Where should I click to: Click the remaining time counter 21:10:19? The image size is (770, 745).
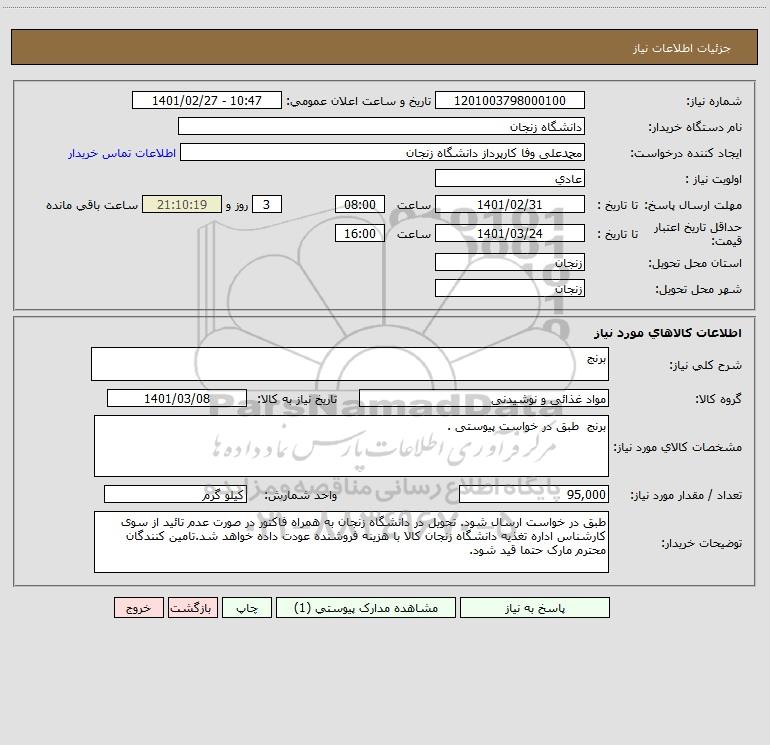182,204
